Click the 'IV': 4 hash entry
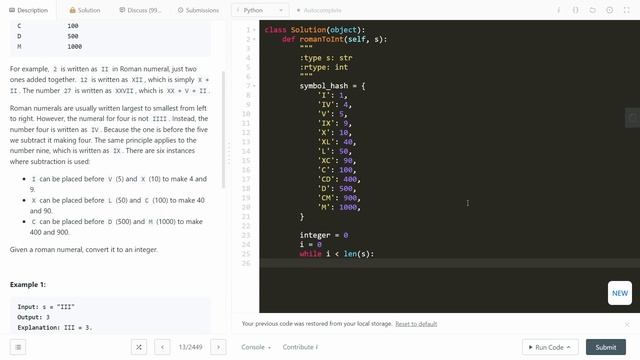The image size is (640, 360). (x=335, y=104)
